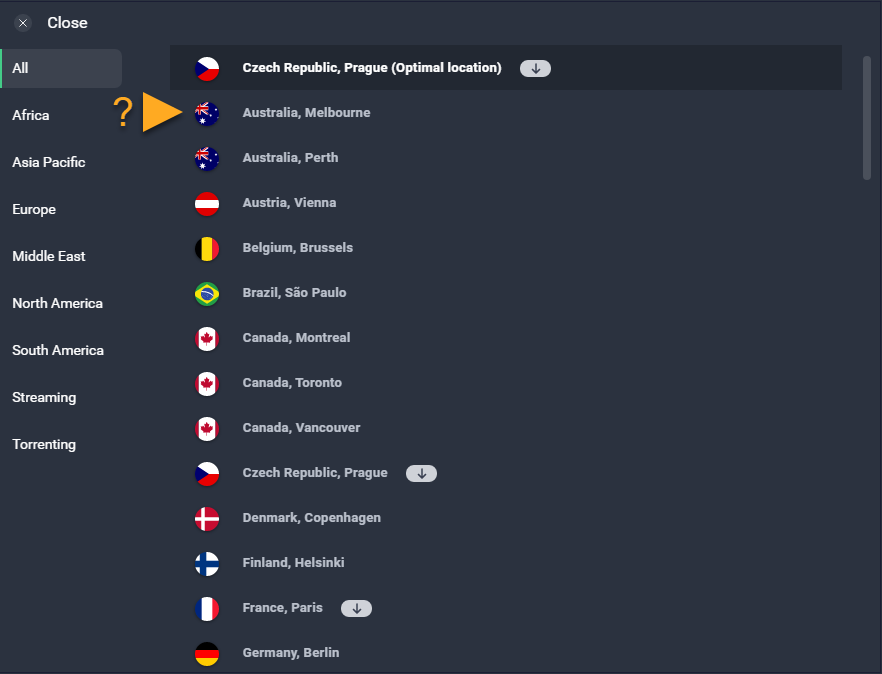Expand the Optimal location Prague arrow badge
The image size is (882, 674).
[x=535, y=69]
